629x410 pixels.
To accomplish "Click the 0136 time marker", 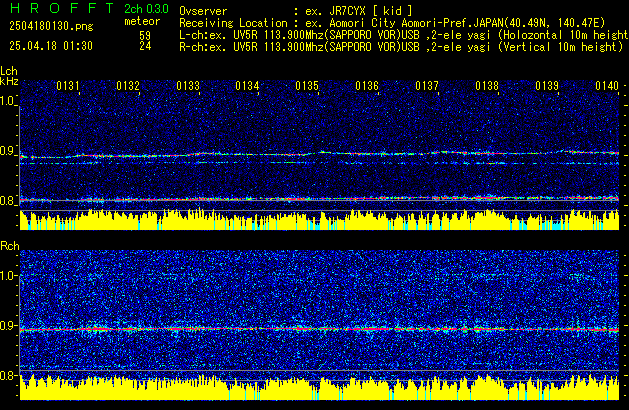I will coord(367,86).
